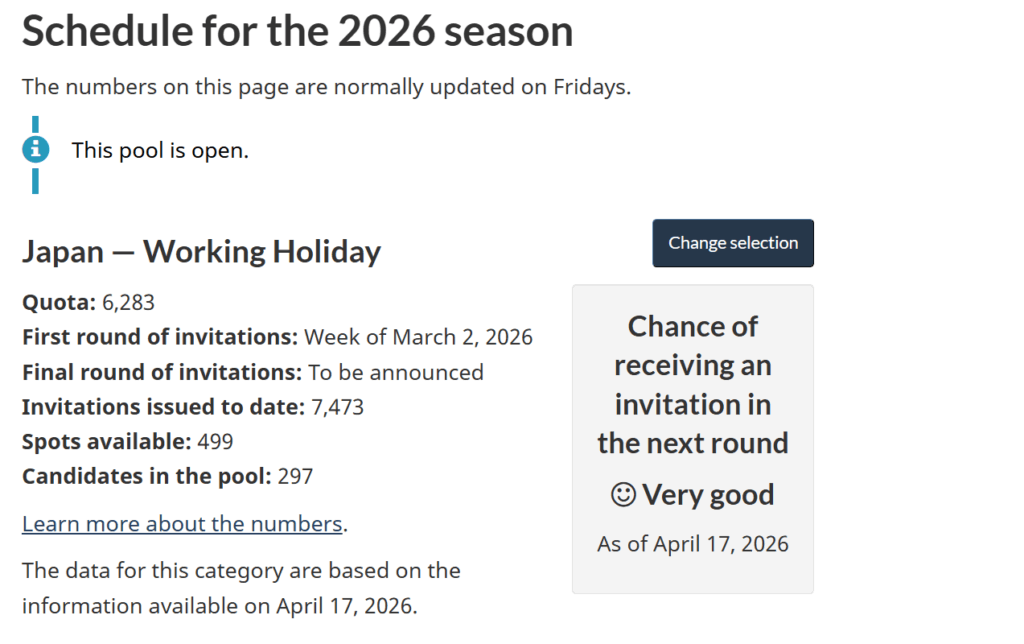Click the Candidates in the pool value 297
Screen dimensions: 1024x644
point(295,476)
